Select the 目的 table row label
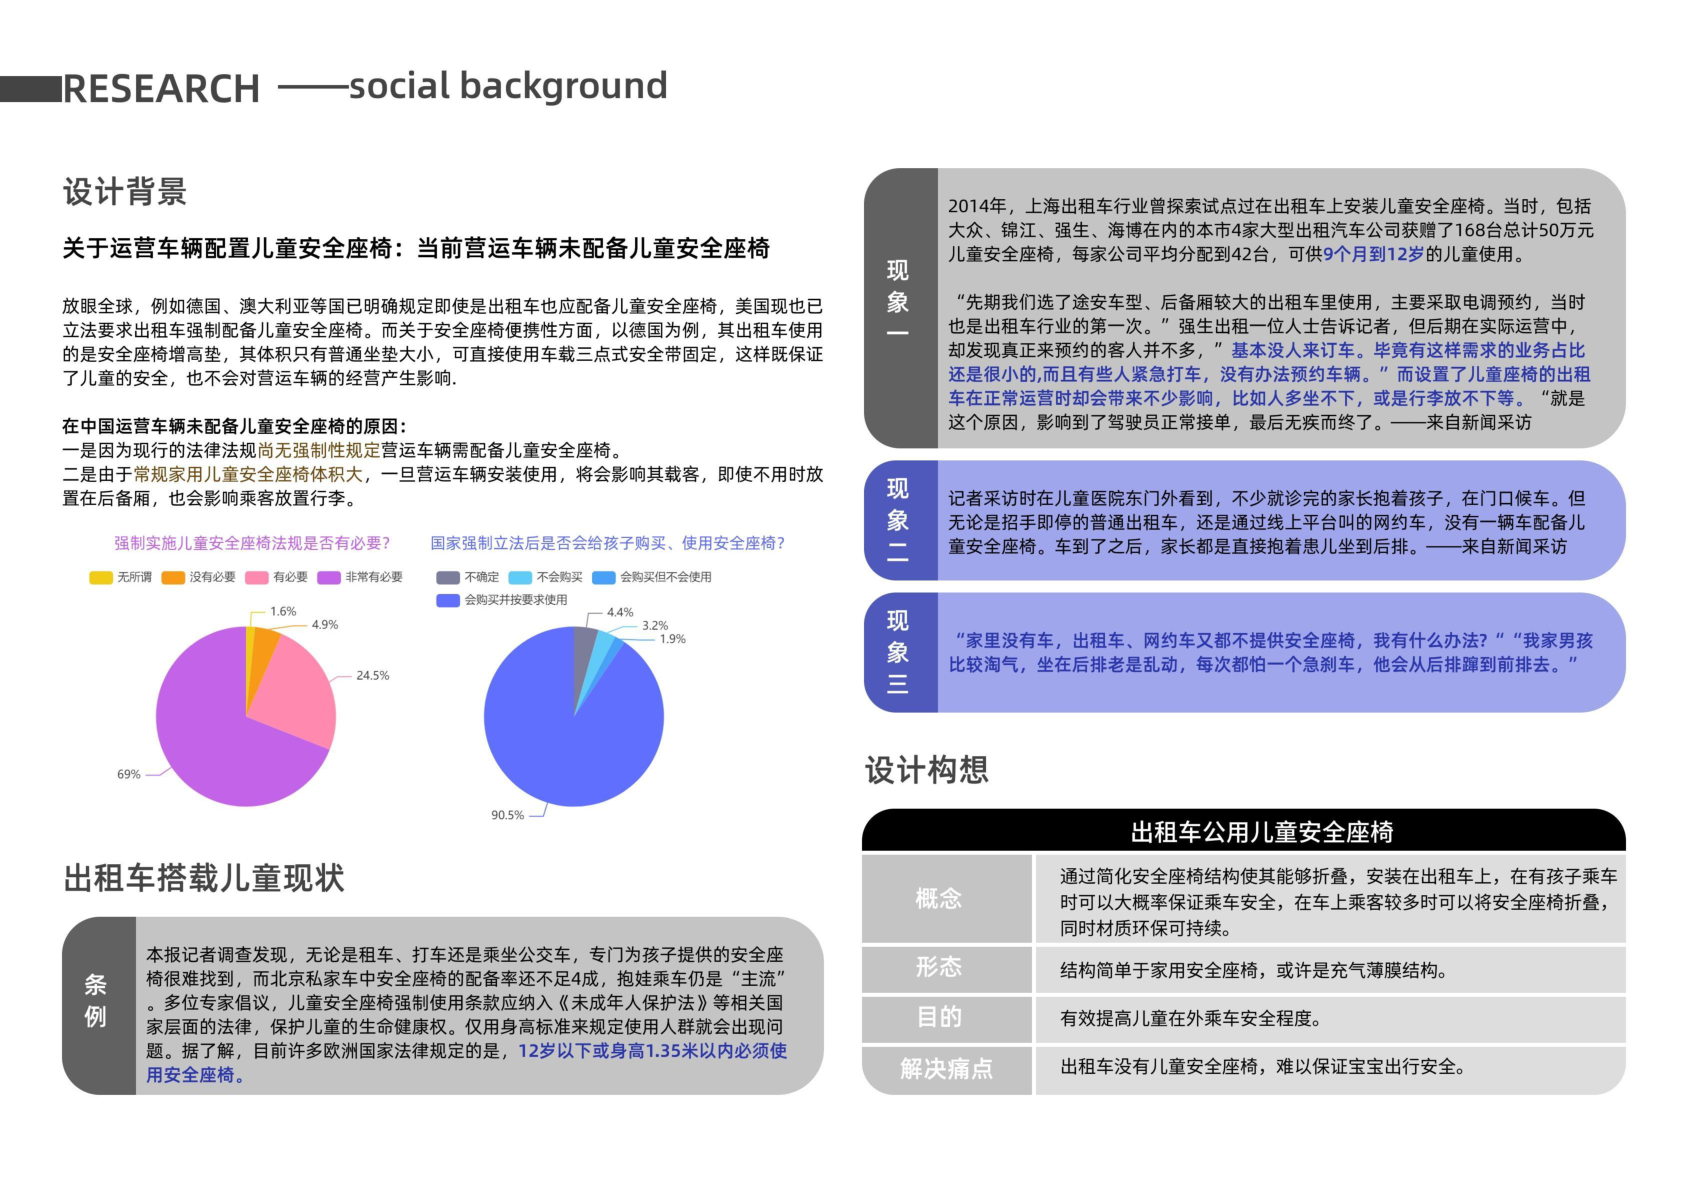This screenshot has width=1684, height=1191. tap(947, 1018)
